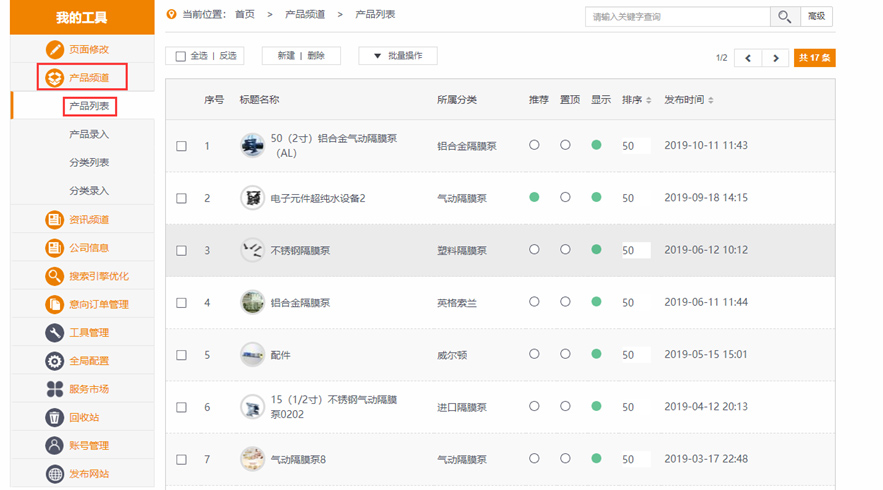Select checkbox for row 1
The width and height of the screenshot is (883, 490).
click(x=181, y=146)
